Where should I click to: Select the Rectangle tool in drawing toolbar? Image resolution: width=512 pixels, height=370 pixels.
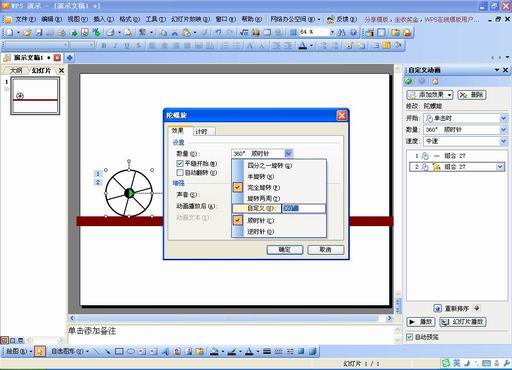coord(119,351)
